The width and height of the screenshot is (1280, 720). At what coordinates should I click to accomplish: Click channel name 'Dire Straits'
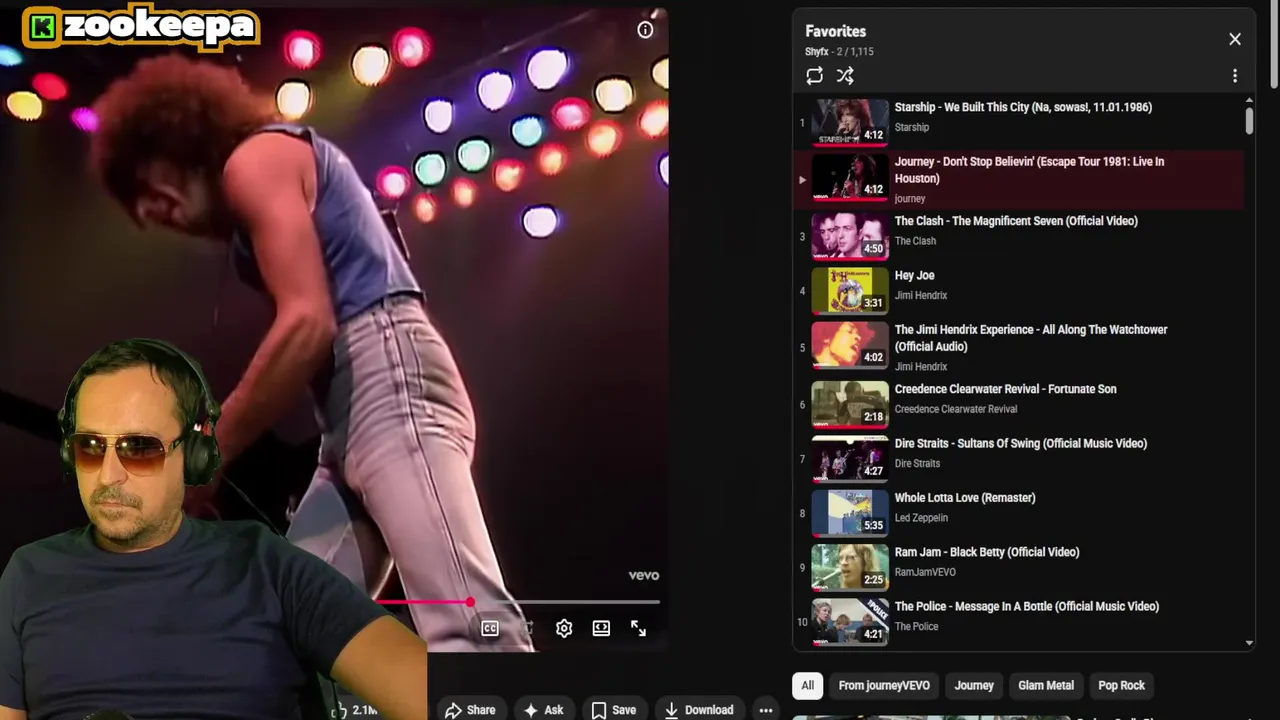coord(917,464)
